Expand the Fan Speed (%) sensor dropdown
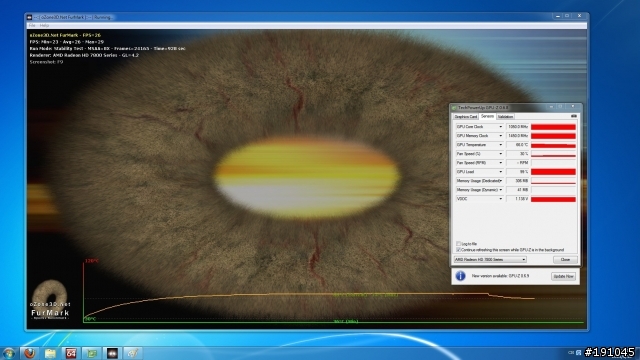 (x=501, y=154)
